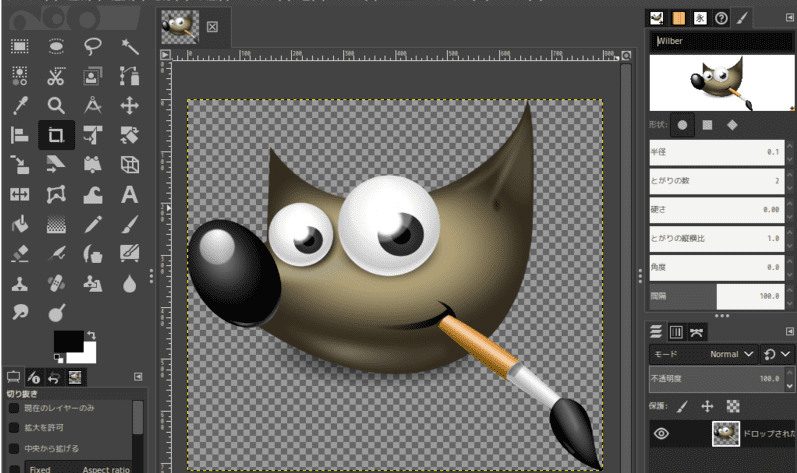The image size is (797, 473).
Task: Select the Smudge tool
Action: pyautogui.click(x=20, y=312)
